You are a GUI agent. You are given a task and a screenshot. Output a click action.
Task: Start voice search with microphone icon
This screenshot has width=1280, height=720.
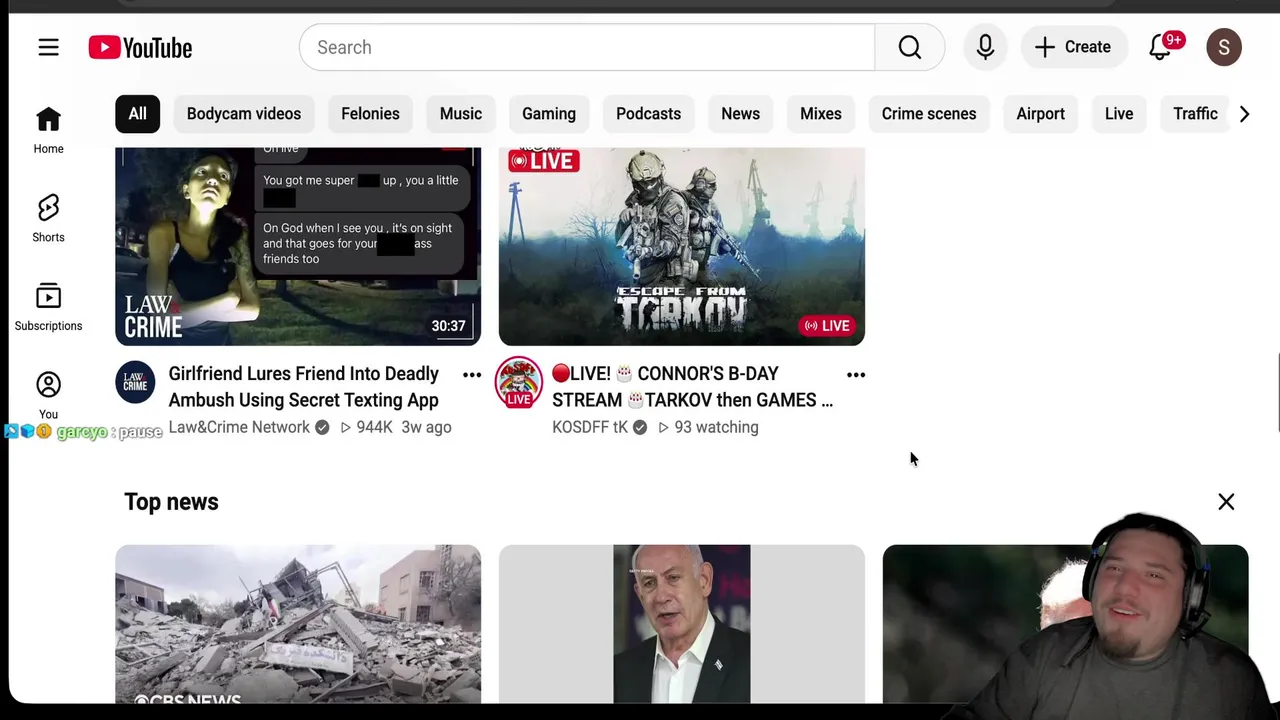tap(985, 47)
